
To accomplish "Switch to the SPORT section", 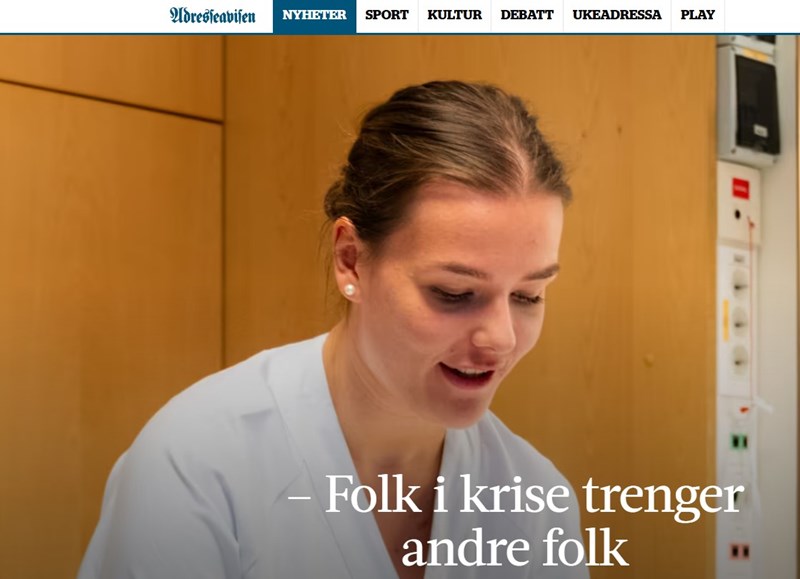I will (387, 15).
